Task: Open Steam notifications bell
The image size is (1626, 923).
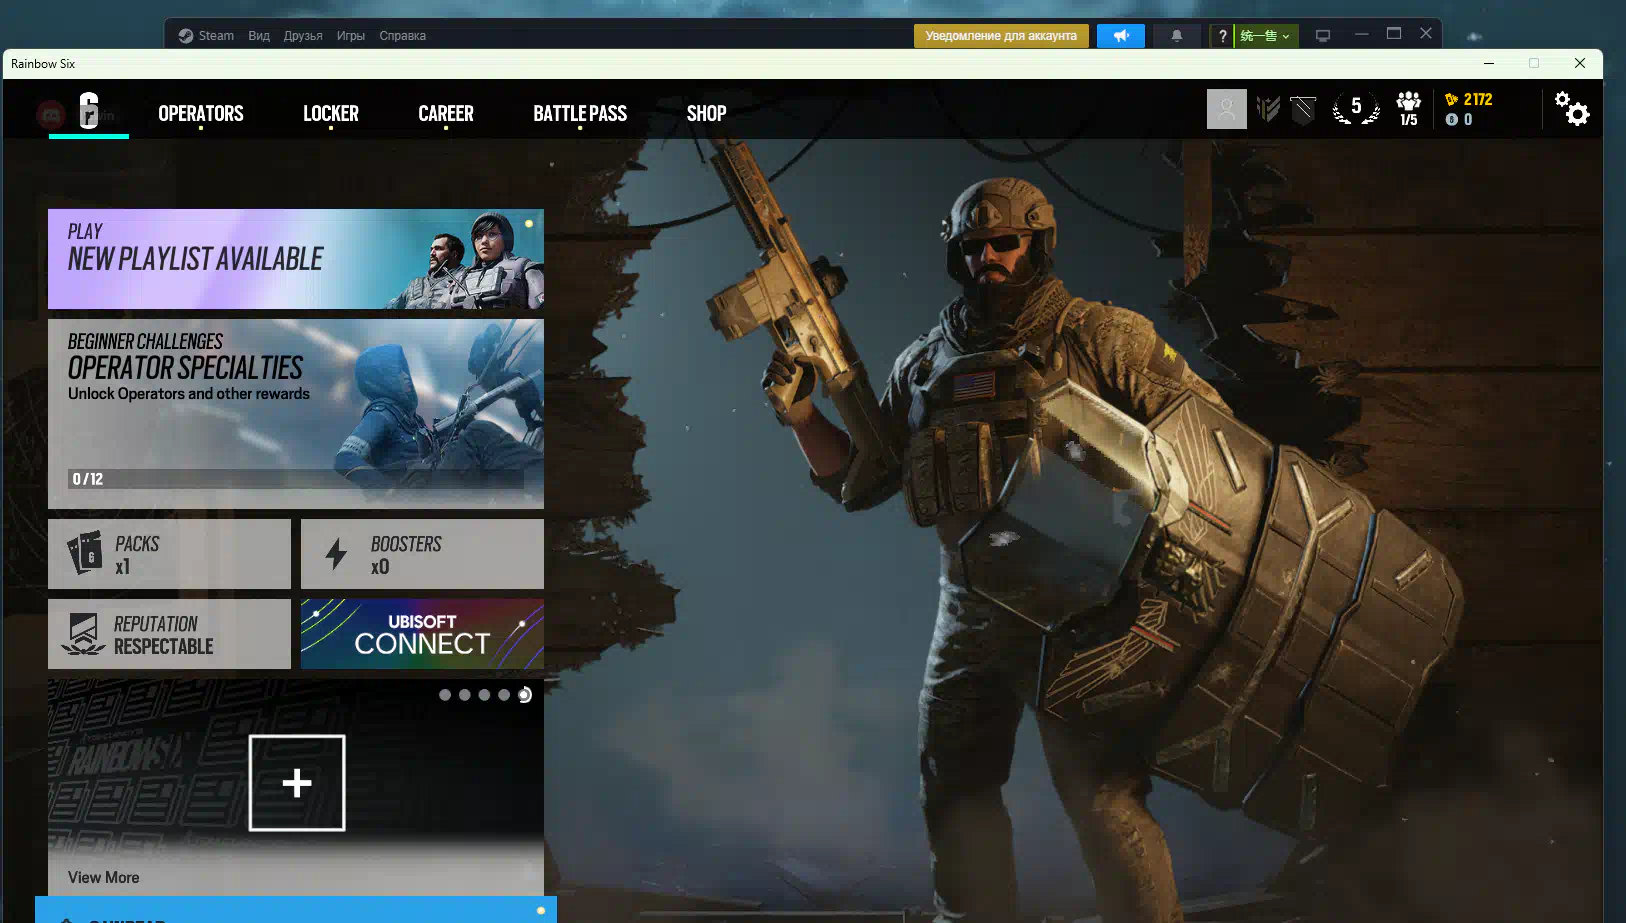Action: (x=1176, y=36)
